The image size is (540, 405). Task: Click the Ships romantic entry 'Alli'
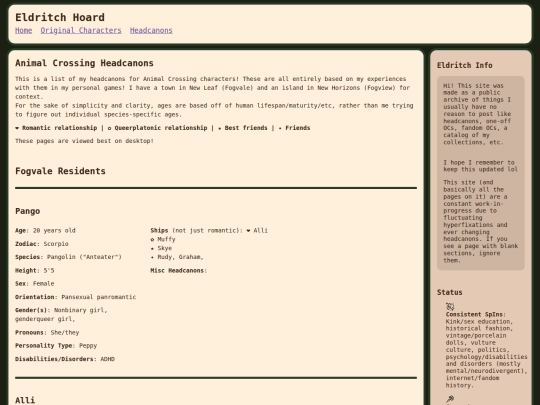(x=257, y=230)
